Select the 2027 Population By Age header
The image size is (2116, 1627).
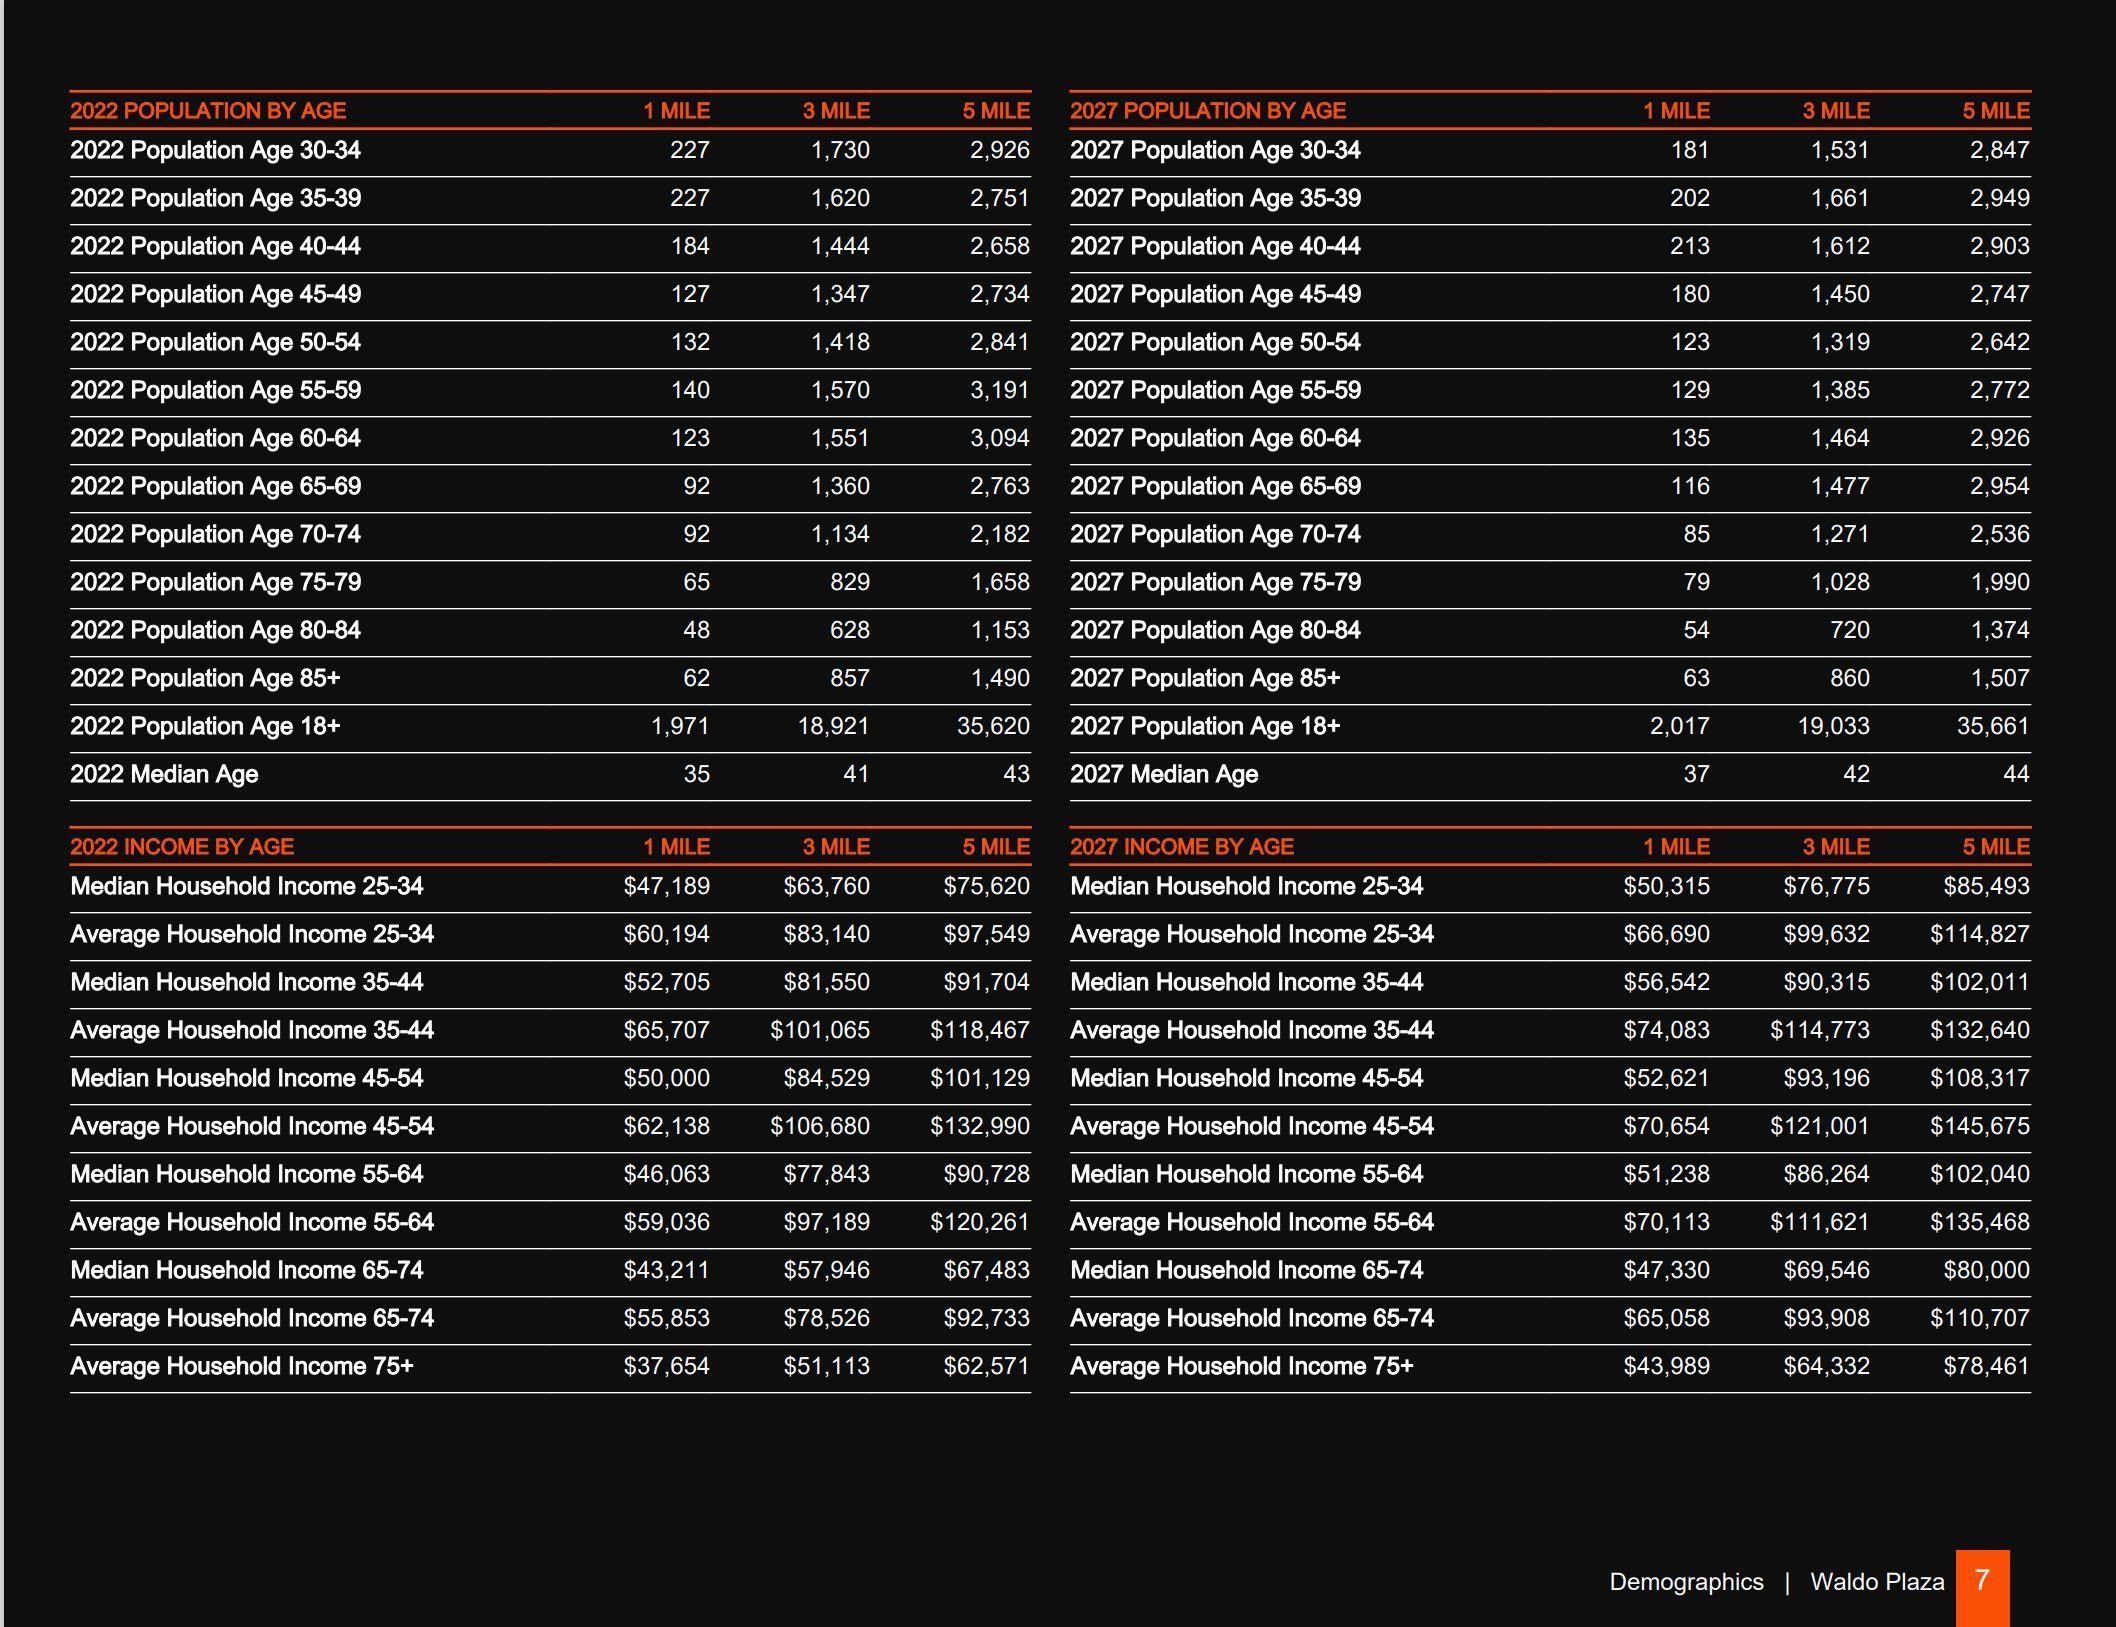[x=1208, y=111]
